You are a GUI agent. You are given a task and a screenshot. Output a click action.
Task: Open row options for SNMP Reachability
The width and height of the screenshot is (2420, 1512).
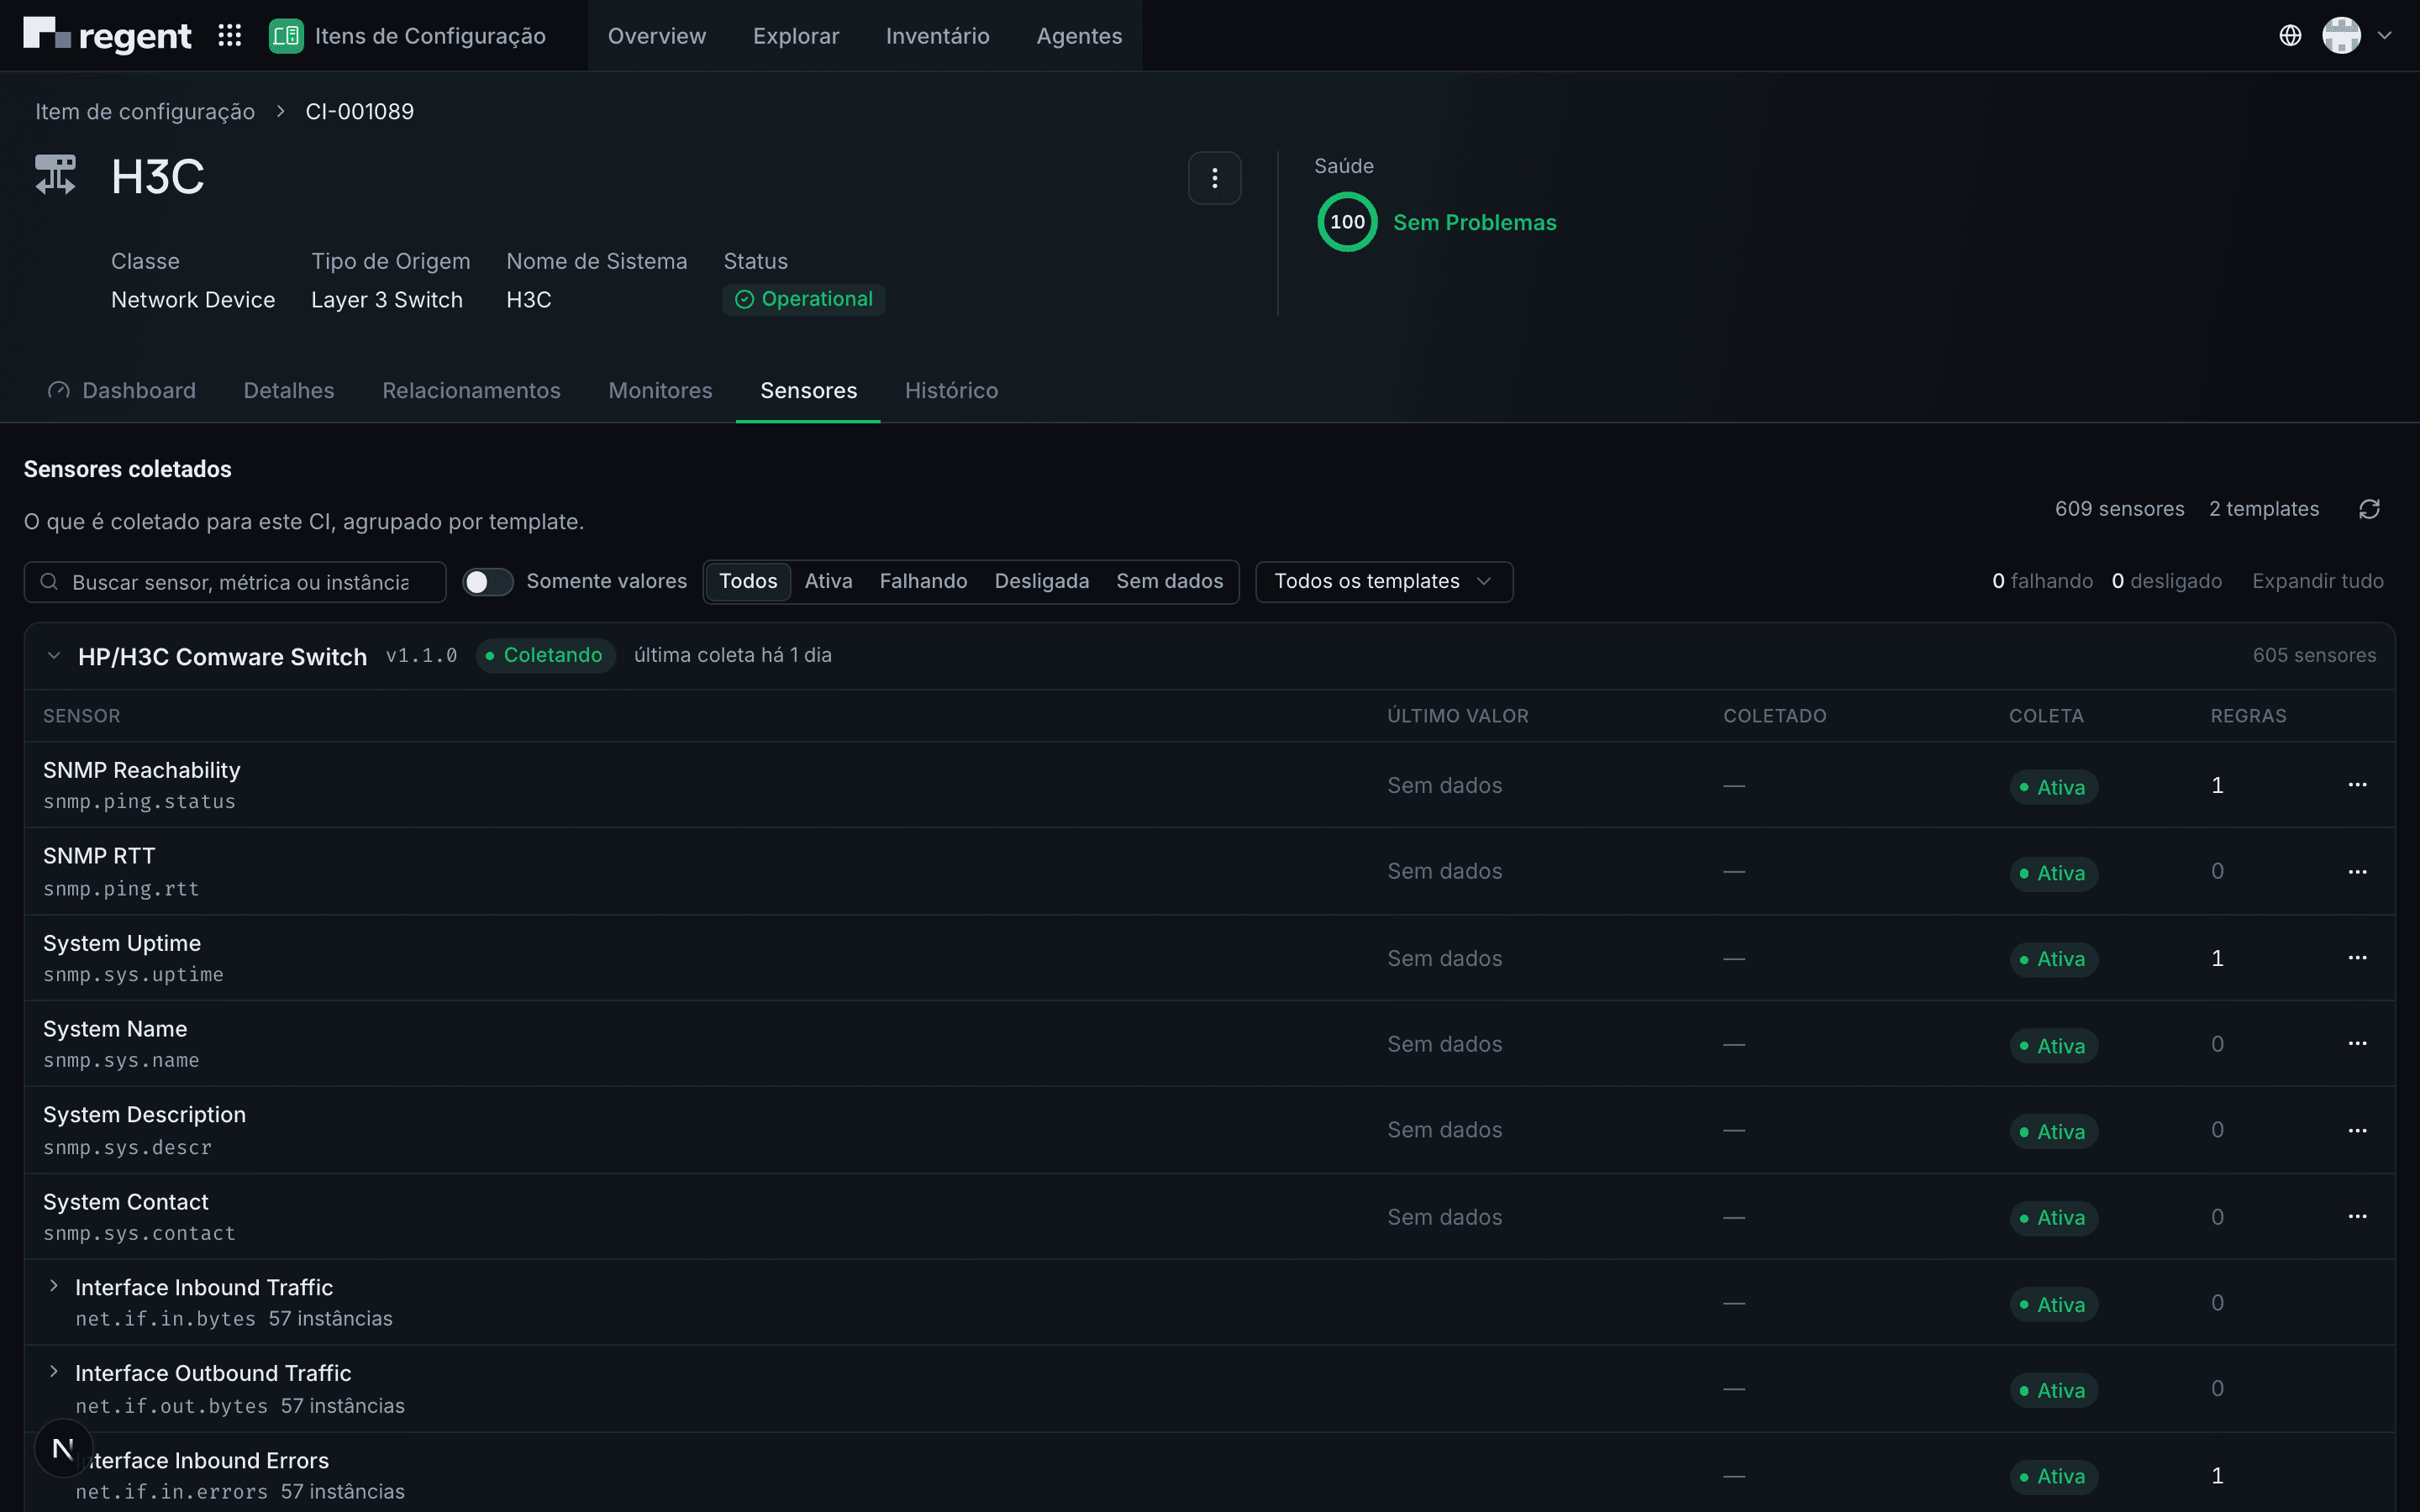[x=2357, y=785]
